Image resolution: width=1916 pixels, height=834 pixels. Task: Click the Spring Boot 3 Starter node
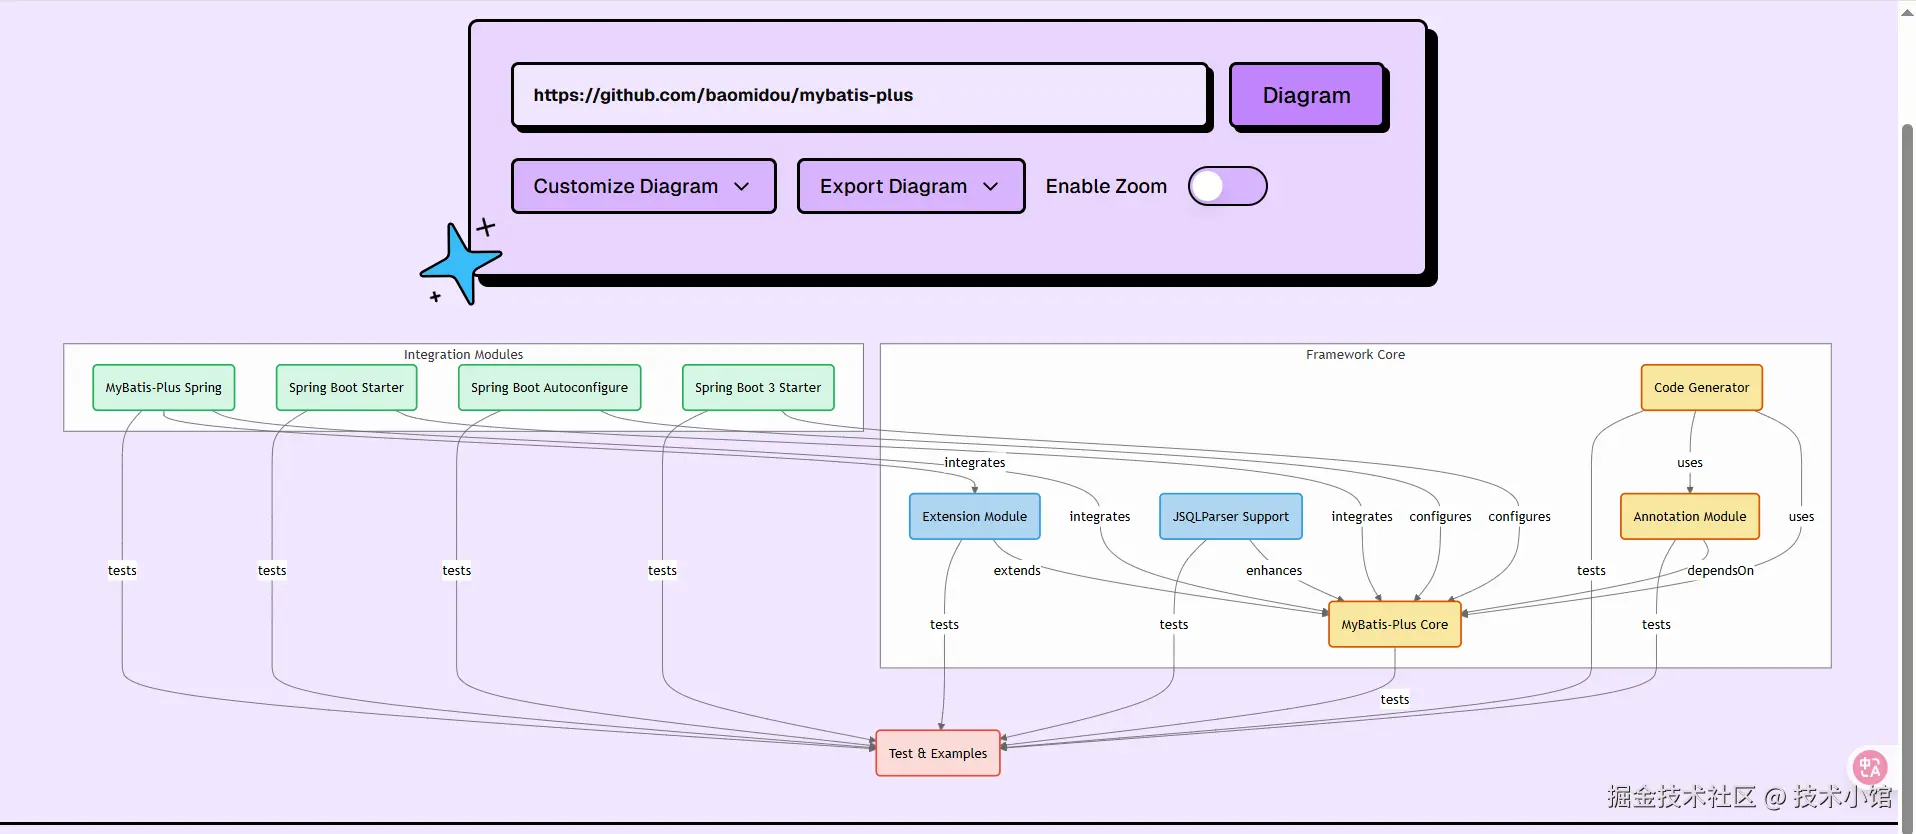click(x=758, y=388)
